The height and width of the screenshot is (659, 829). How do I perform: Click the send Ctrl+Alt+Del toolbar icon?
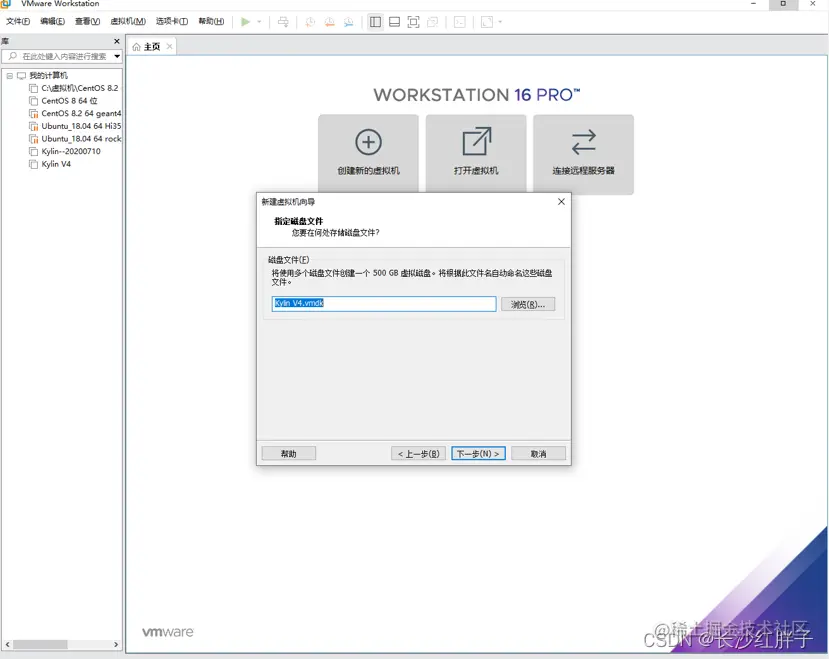click(x=283, y=22)
